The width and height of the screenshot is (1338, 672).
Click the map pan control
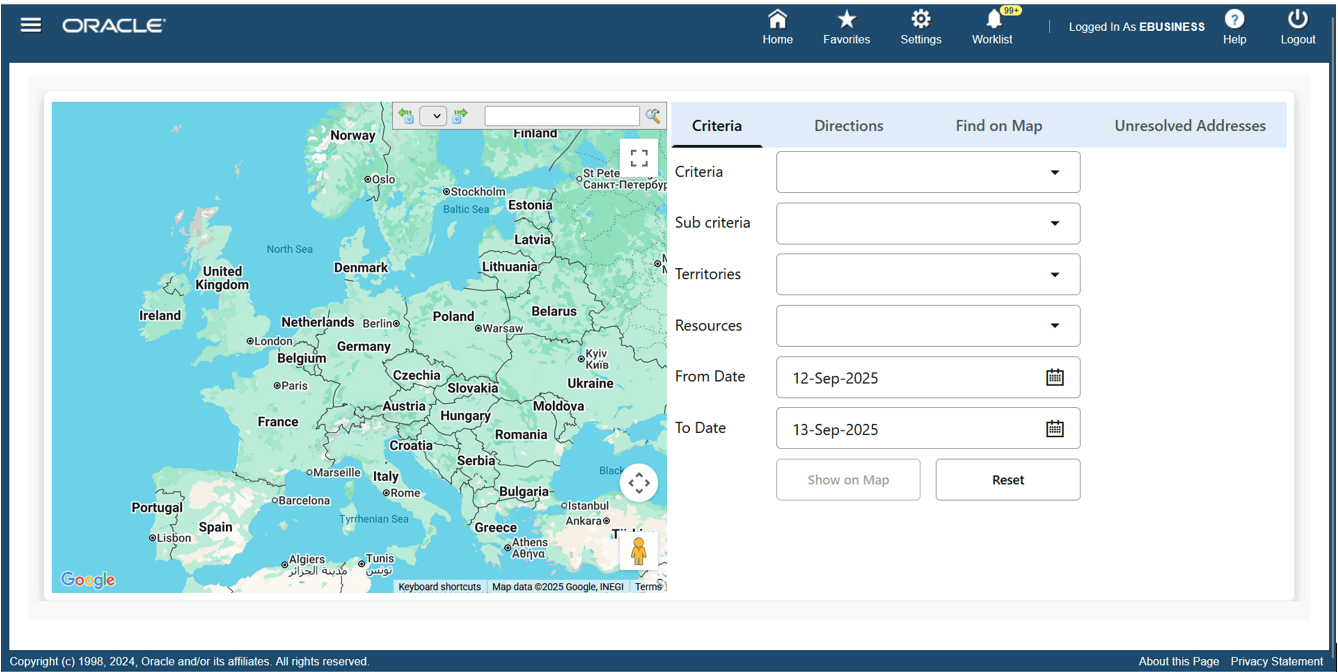pos(639,482)
